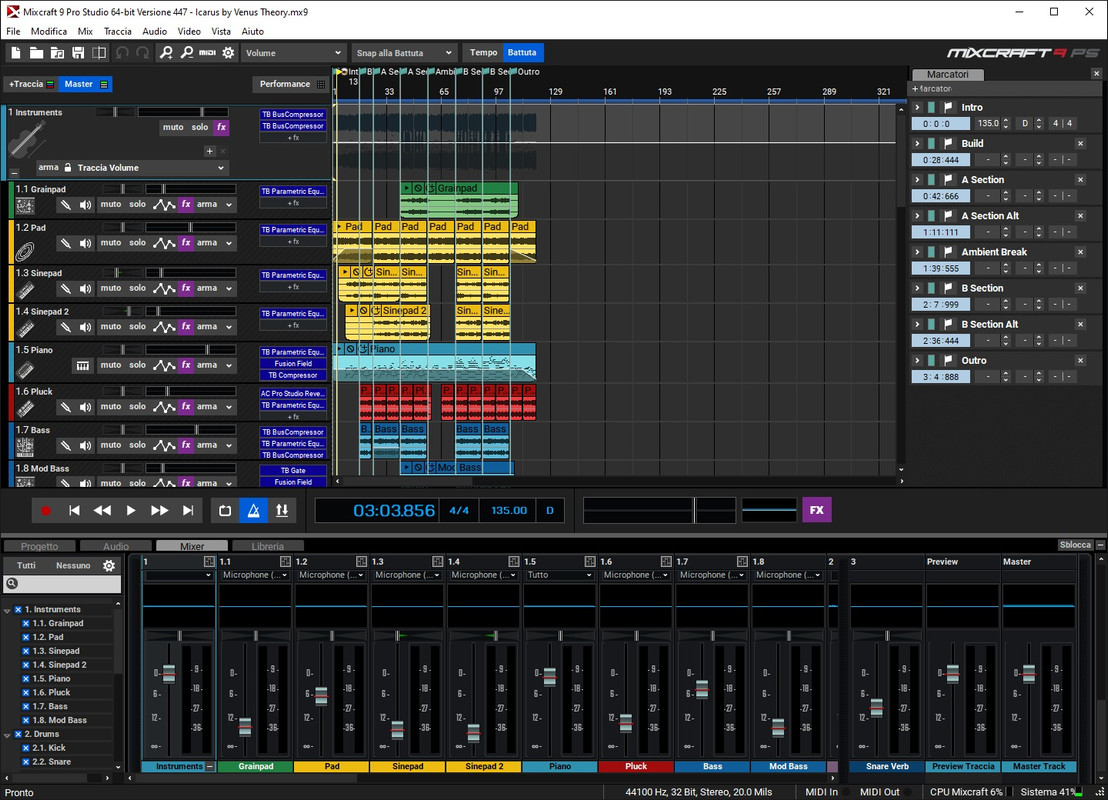Mute the 1.4 Sinepad 2 track
This screenshot has height=800, width=1108.
click(x=110, y=327)
